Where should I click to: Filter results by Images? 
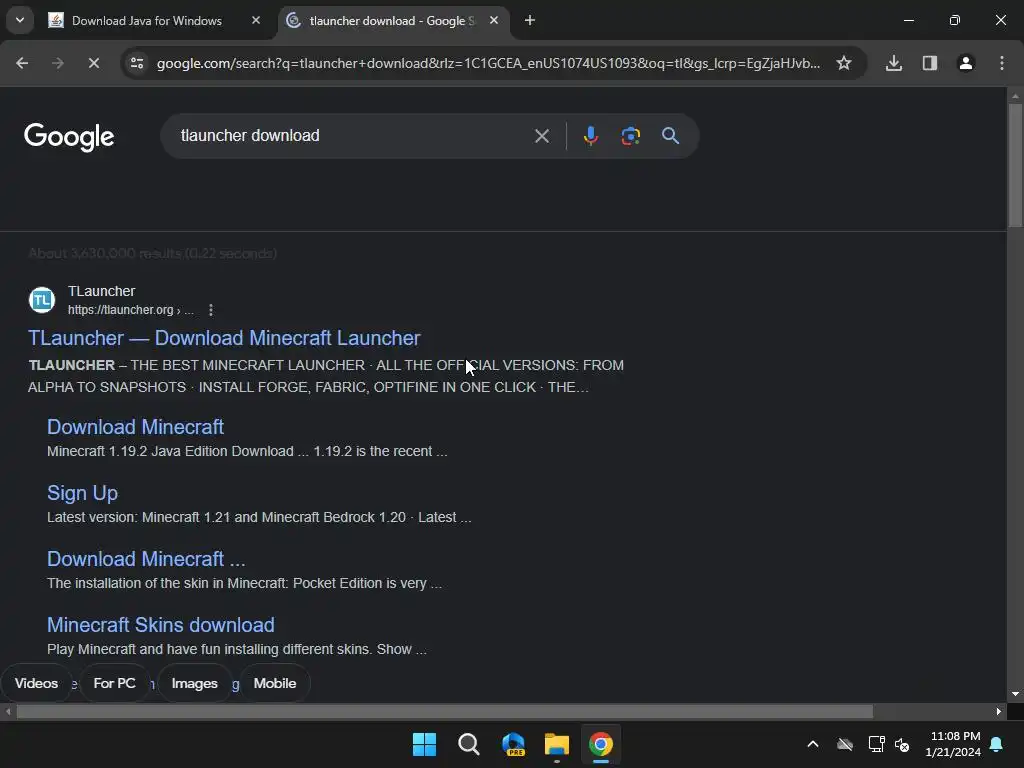195,683
